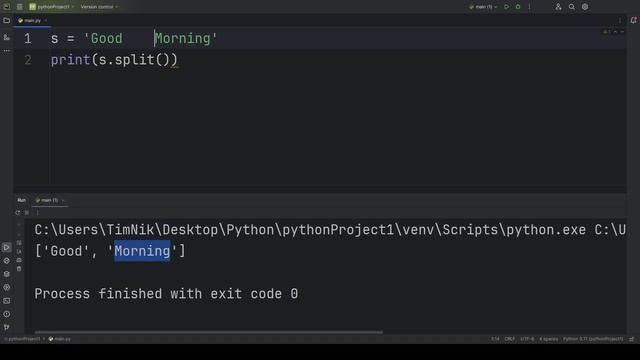Click the highlighted Morning text in console
640x360 pixels.
[142, 251]
